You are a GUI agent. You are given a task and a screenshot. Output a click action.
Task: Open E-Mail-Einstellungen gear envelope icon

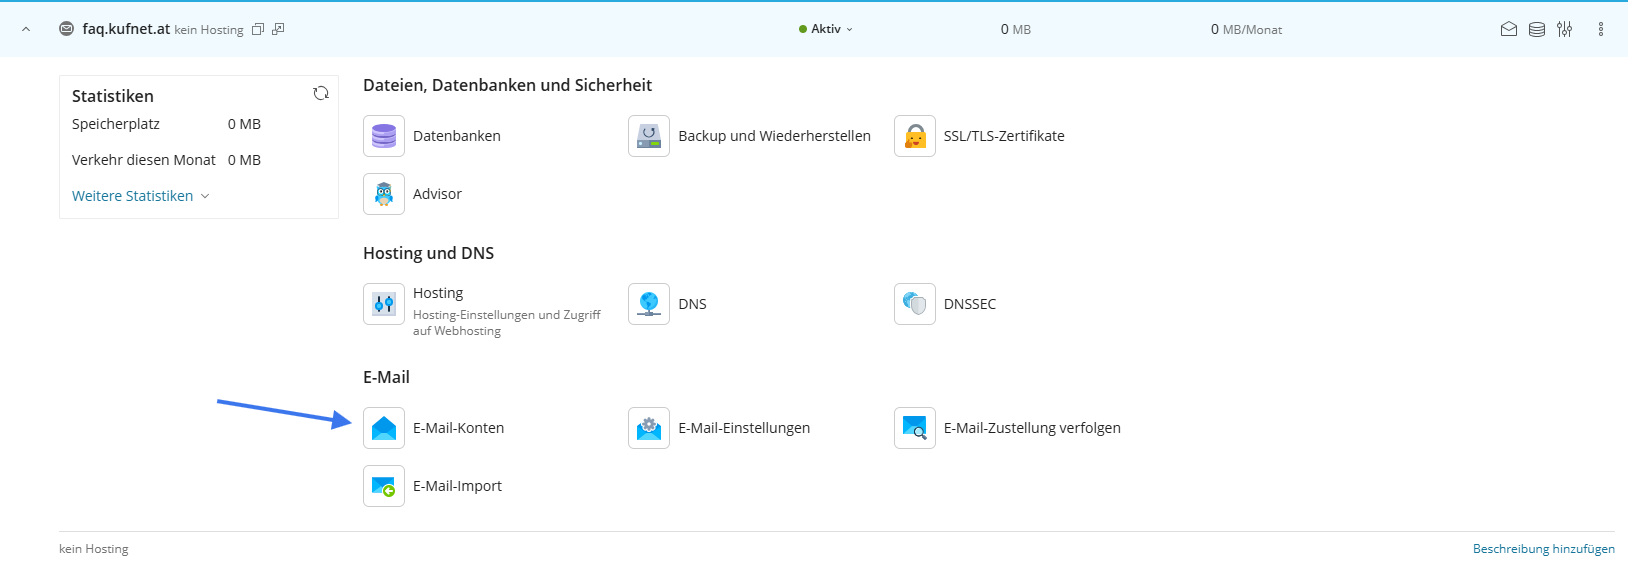649,428
